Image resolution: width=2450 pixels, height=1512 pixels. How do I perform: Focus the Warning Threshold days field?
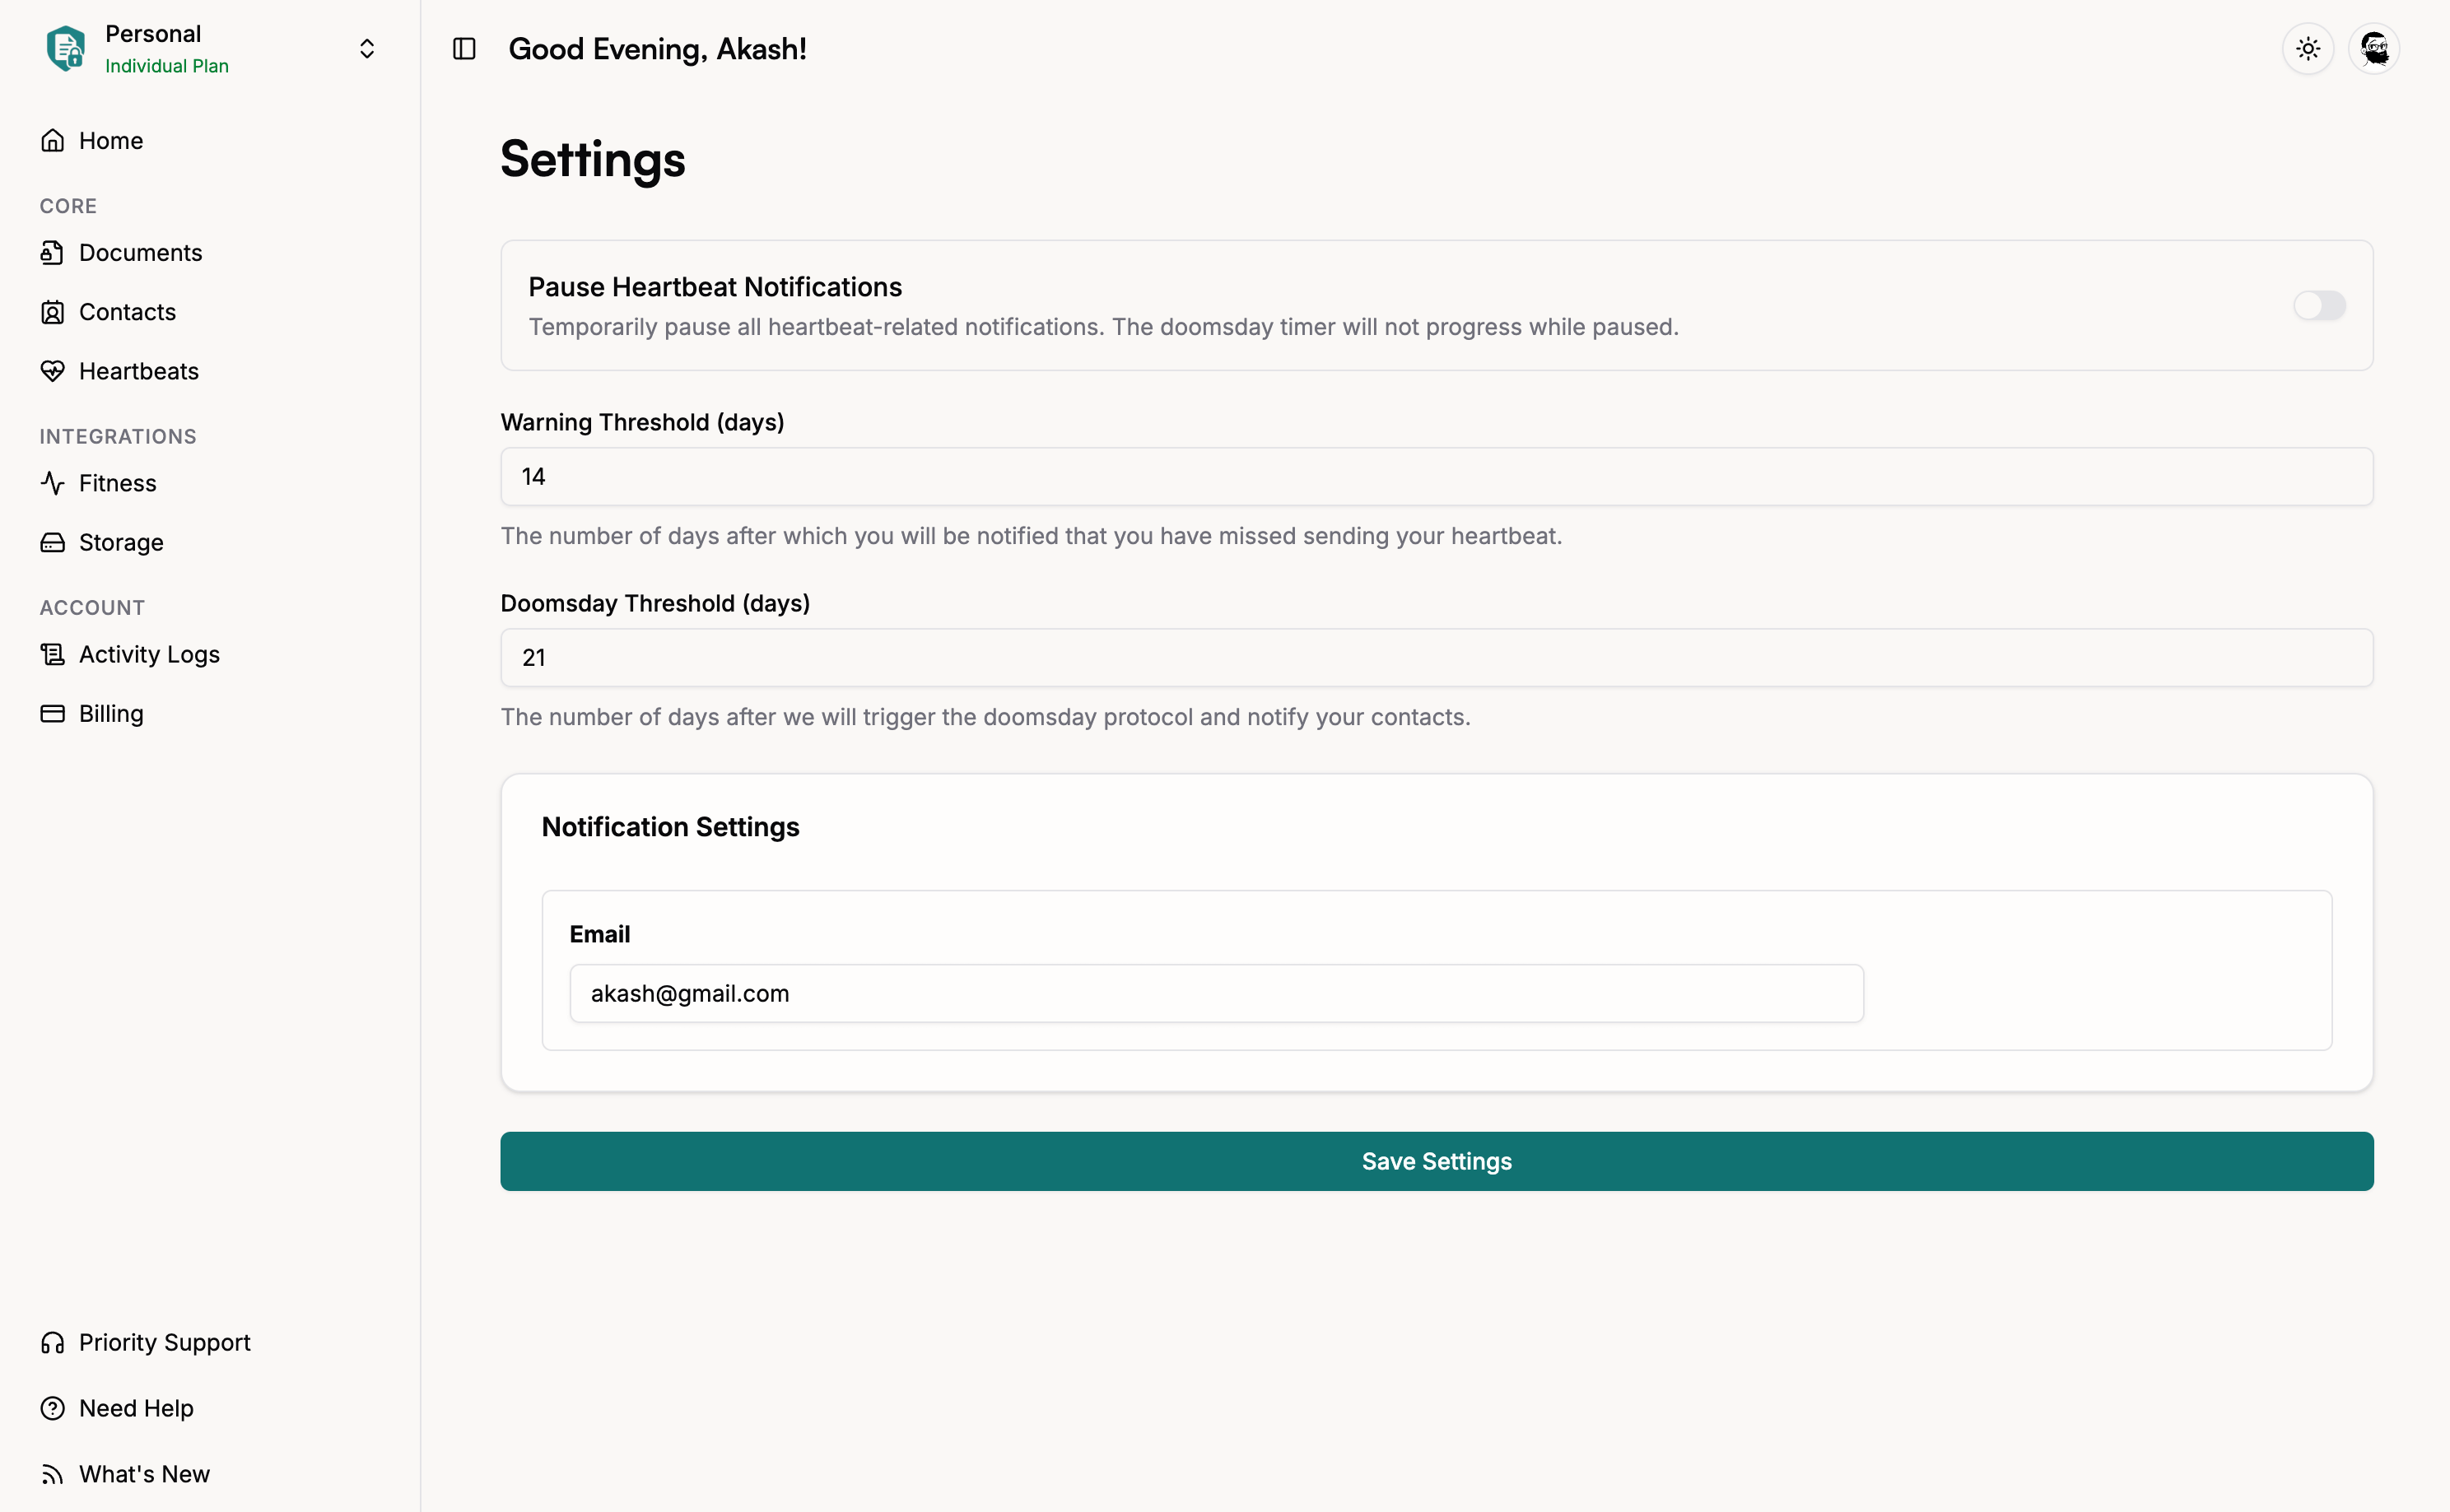[x=1436, y=476]
